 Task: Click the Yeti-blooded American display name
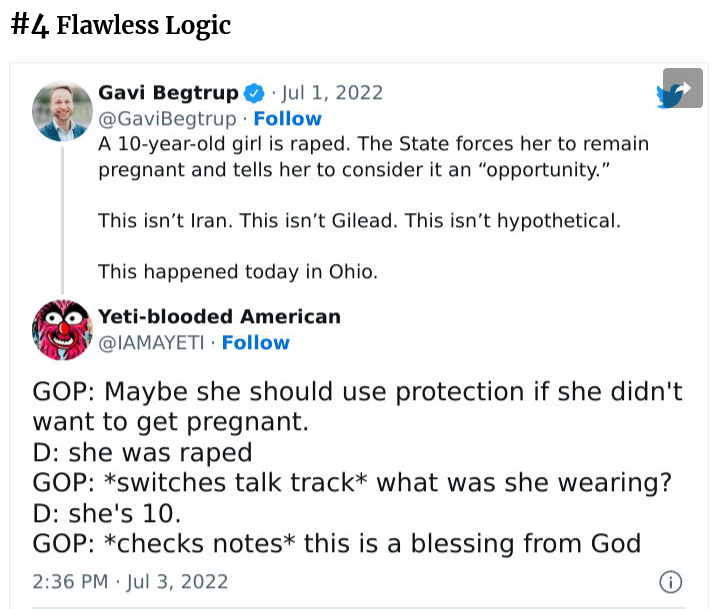[x=219, y=316]
